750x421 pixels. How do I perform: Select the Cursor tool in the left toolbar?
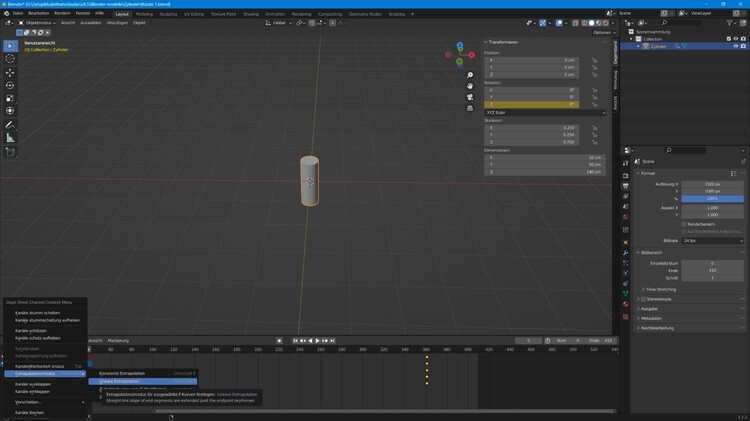(x=10, y=59)
